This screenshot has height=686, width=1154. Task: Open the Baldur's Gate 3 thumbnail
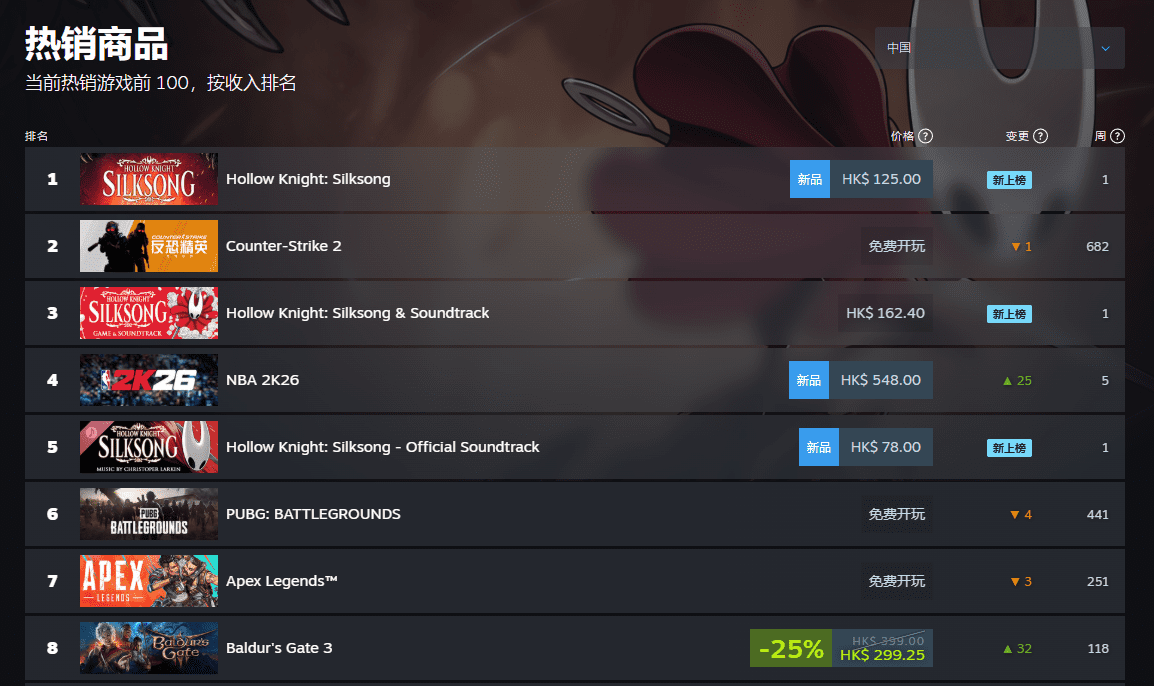tap(149, 648)
